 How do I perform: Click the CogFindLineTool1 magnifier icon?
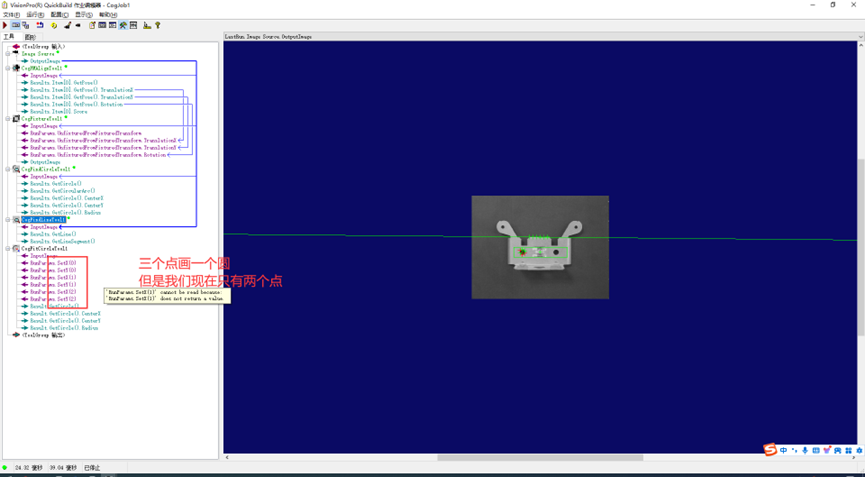(16, 219)
